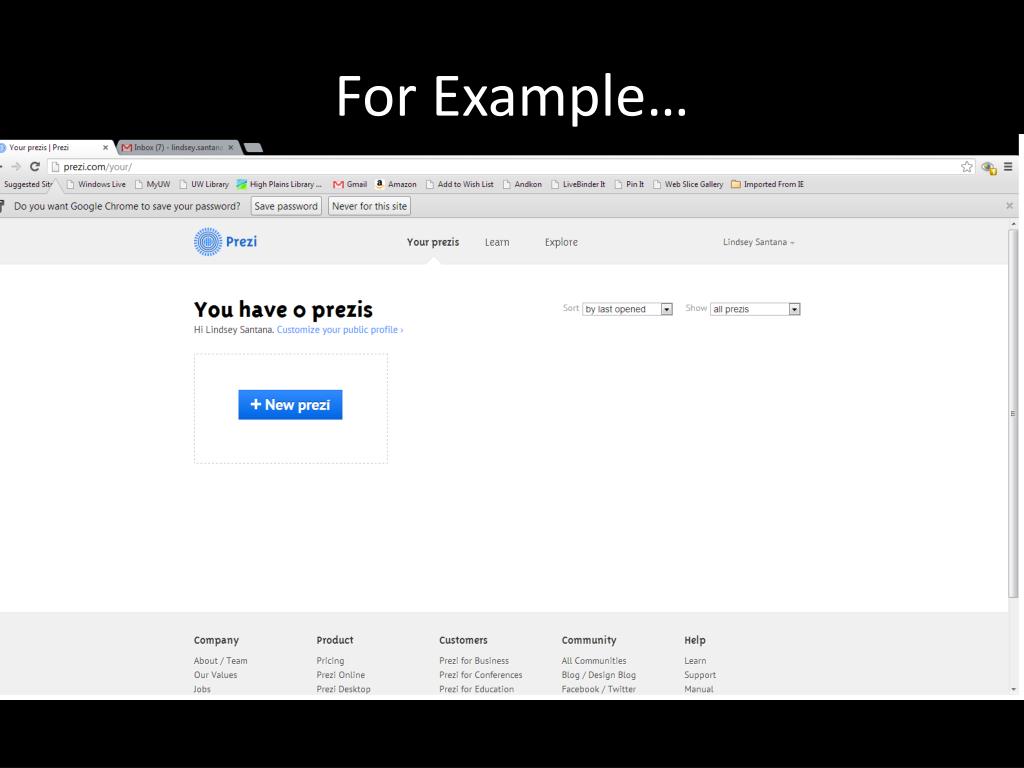Open the Windows Live bookmark
Viewport: 1024px width, 768px height.
[96, 184]
